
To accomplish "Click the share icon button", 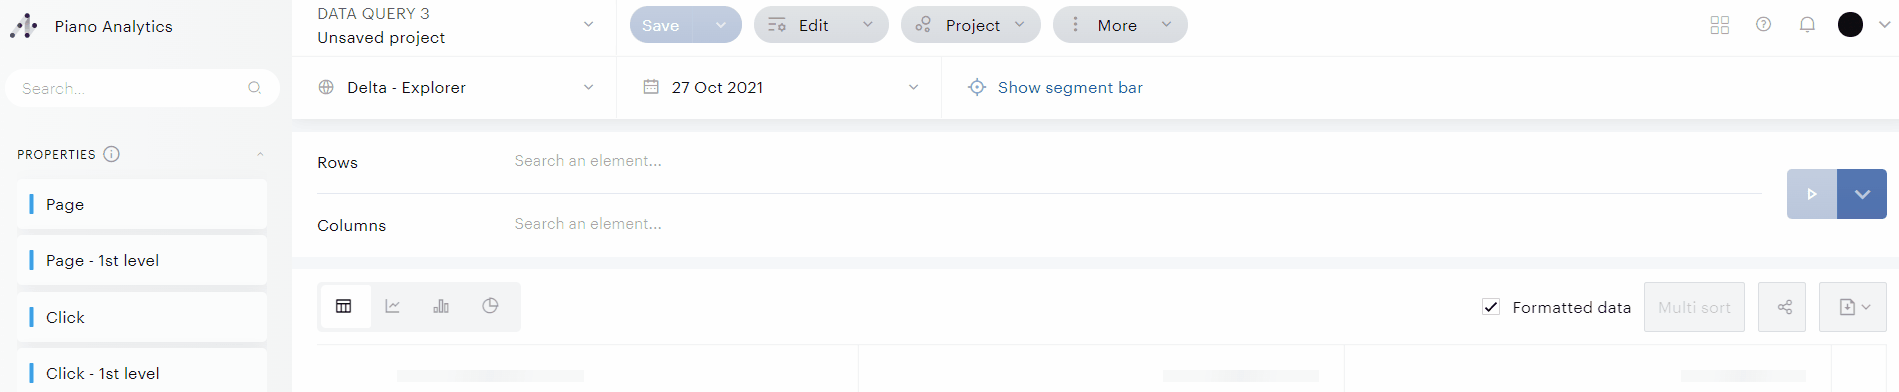I will click(1784, 307).
